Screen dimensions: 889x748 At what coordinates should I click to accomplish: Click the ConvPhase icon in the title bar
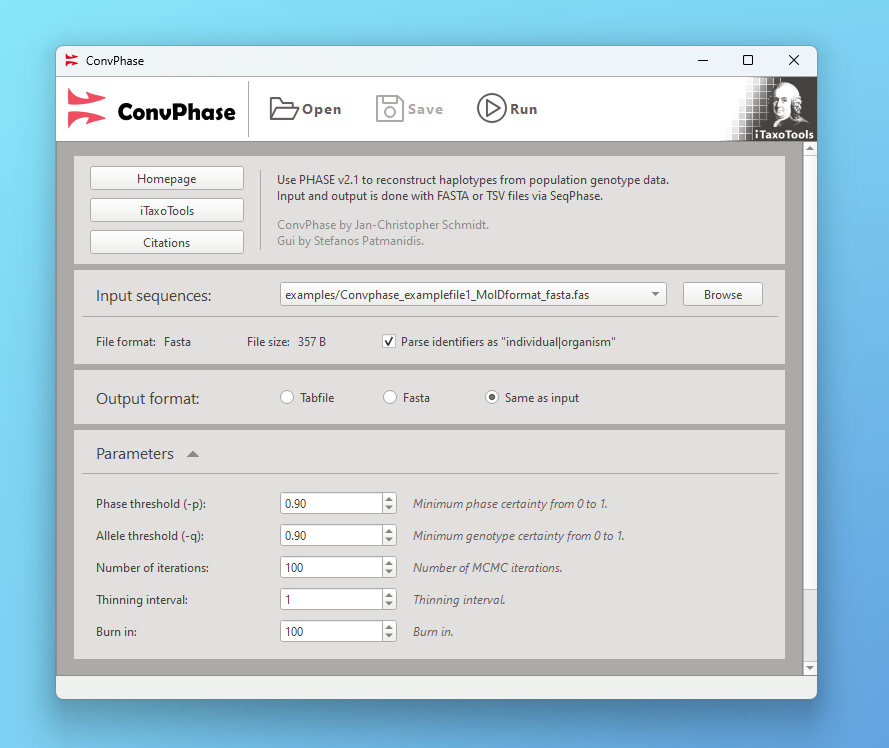pyautogui.click(x=71, y=60)
